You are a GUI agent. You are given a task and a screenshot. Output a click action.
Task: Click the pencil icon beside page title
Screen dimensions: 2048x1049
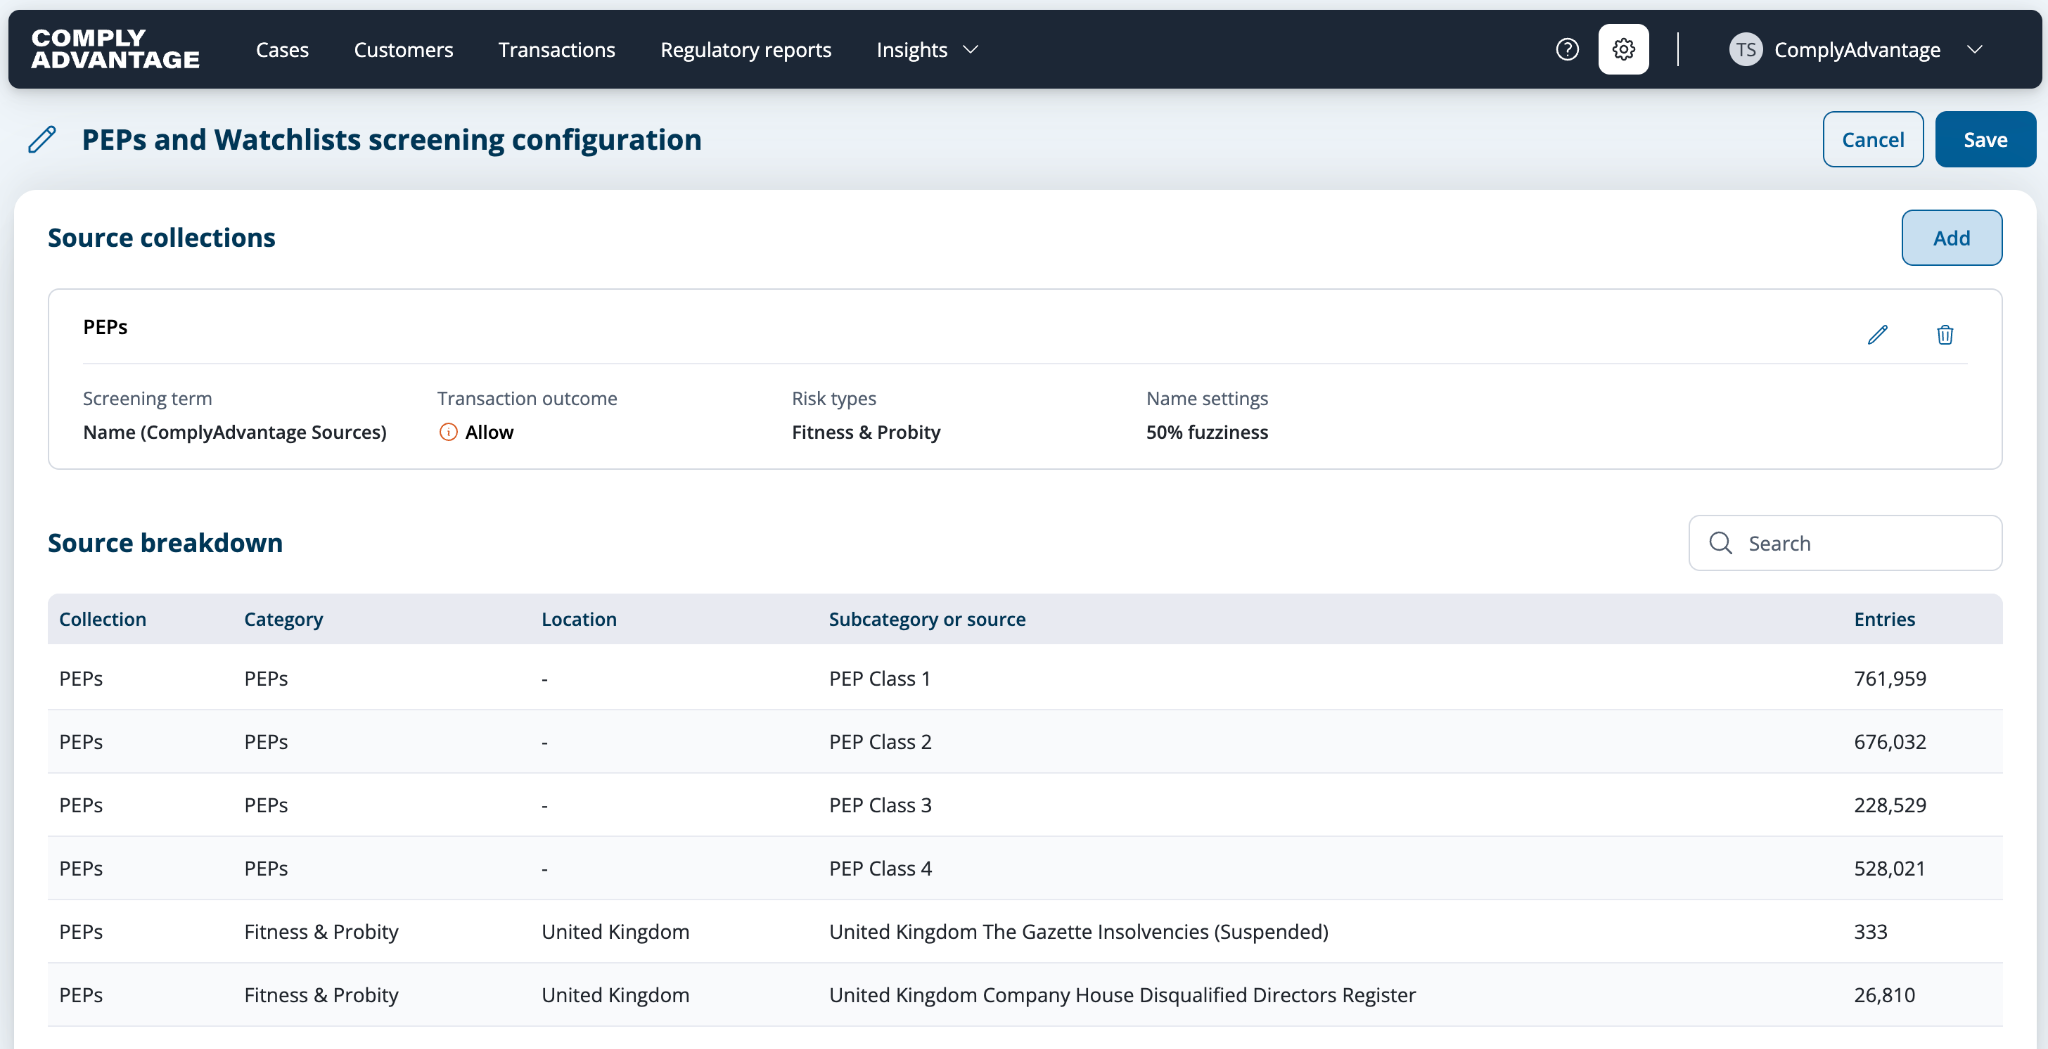click(x=42, y=139)
